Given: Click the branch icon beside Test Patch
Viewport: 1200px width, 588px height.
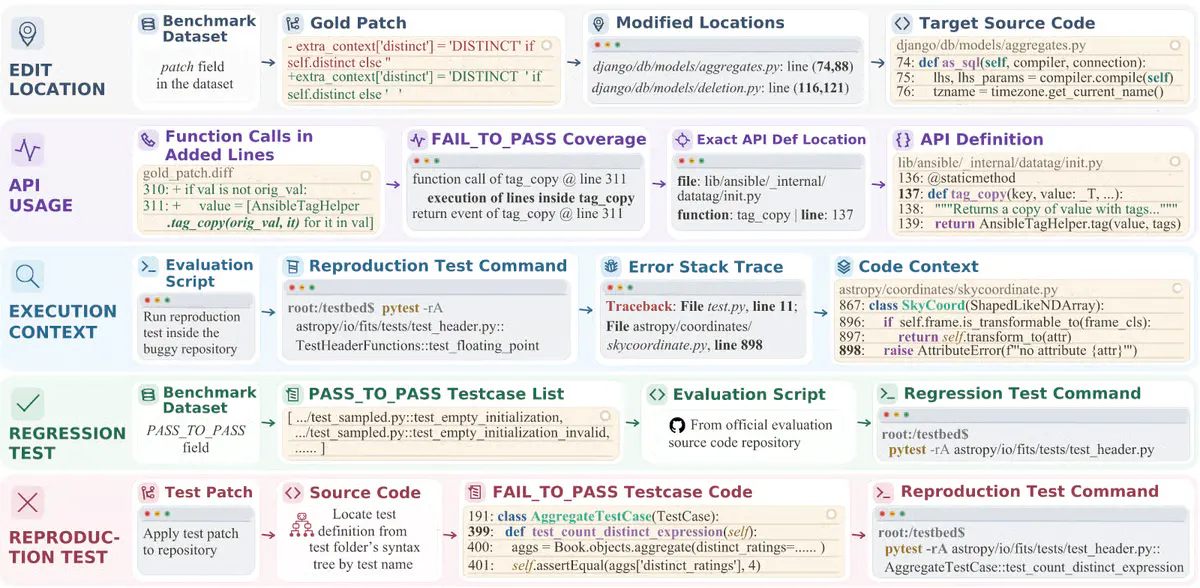Looking at the screenshot, I should tap(148, 493).
